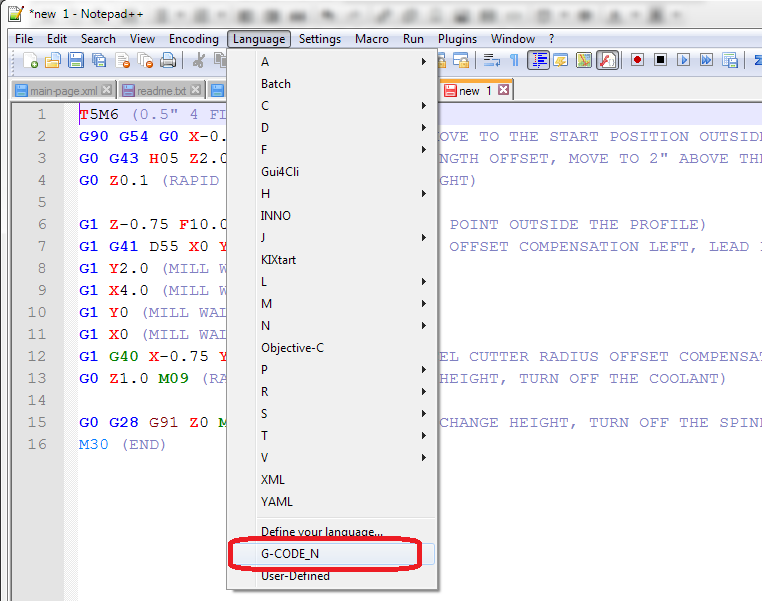762x601 pixels.
Task: Click the Playback macro play icon
Action: [684, 60]
